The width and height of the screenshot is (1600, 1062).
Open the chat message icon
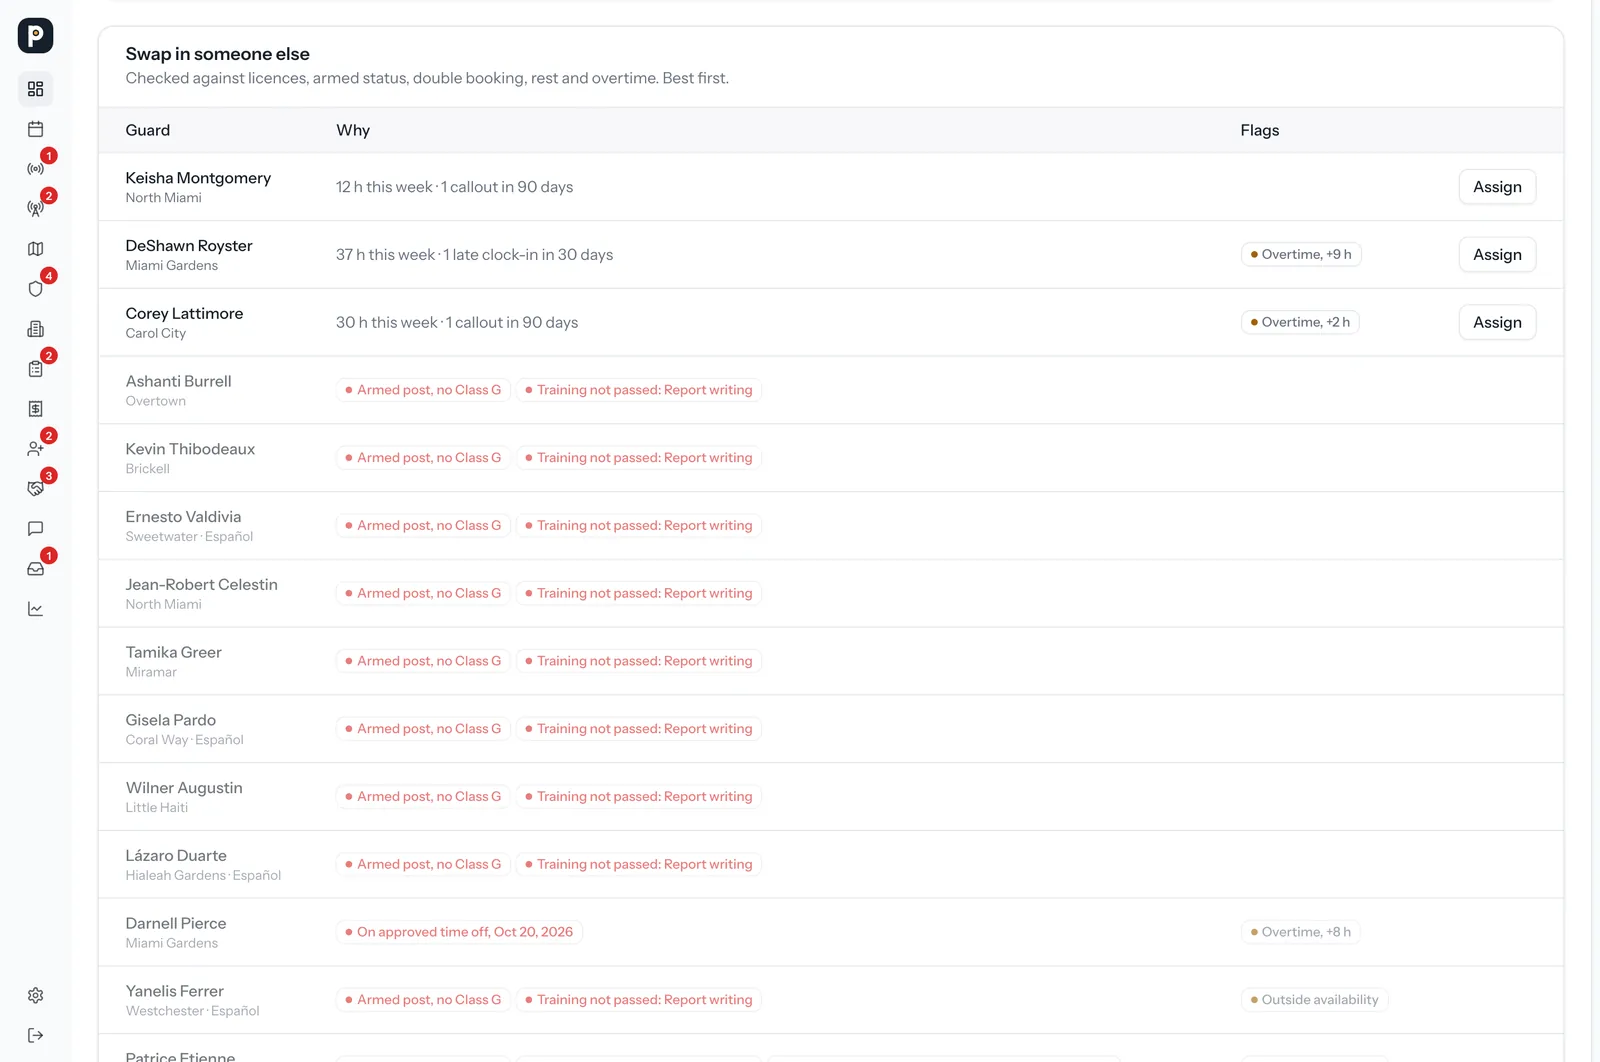click(35, 529)
